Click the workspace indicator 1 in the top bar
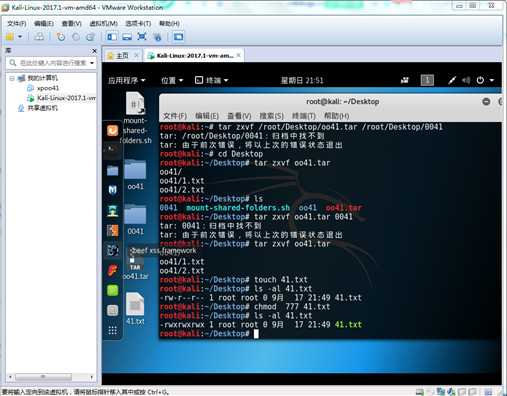 427,80
